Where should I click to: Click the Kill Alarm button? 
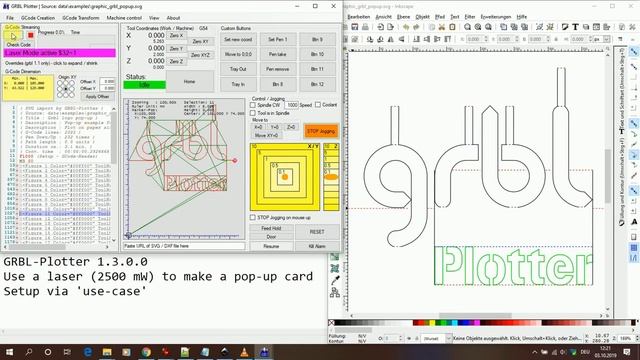tap(317, 246)
